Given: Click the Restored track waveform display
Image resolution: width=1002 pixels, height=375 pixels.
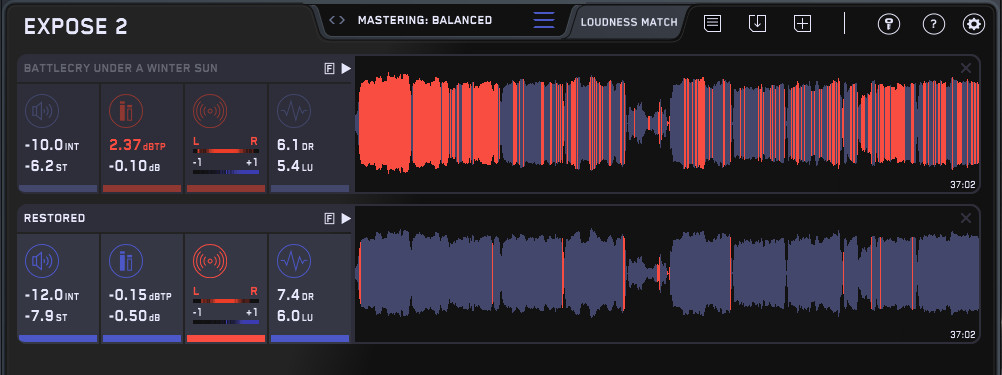Looking at the screenshot, I should pyautogui.click(x=667, y=275).
